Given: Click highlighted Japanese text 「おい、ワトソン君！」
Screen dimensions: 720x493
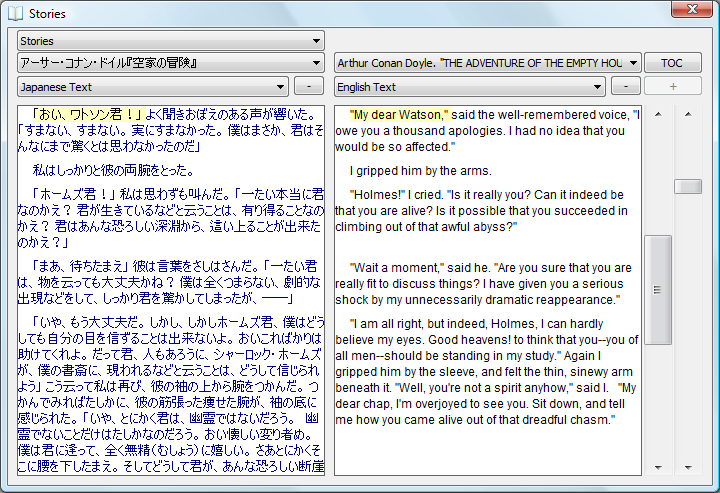Looking at the screenshot, I should (89, 114).
